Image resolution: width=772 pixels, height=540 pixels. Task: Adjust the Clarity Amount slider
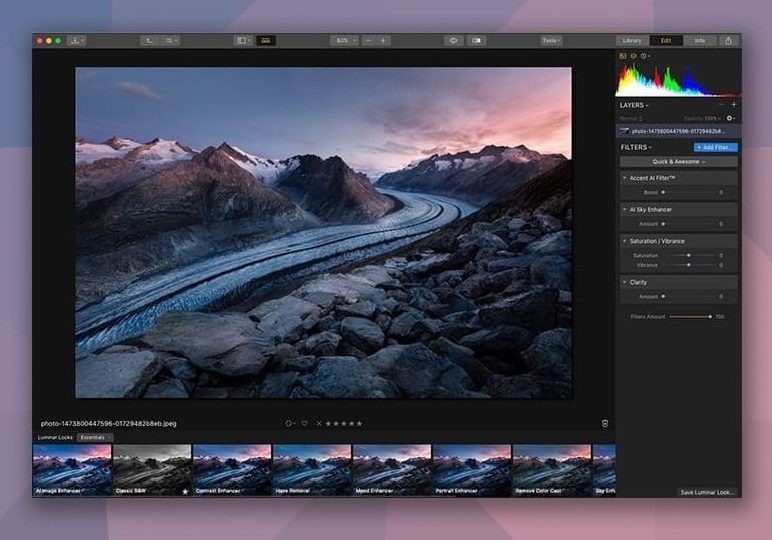(689, 296)
